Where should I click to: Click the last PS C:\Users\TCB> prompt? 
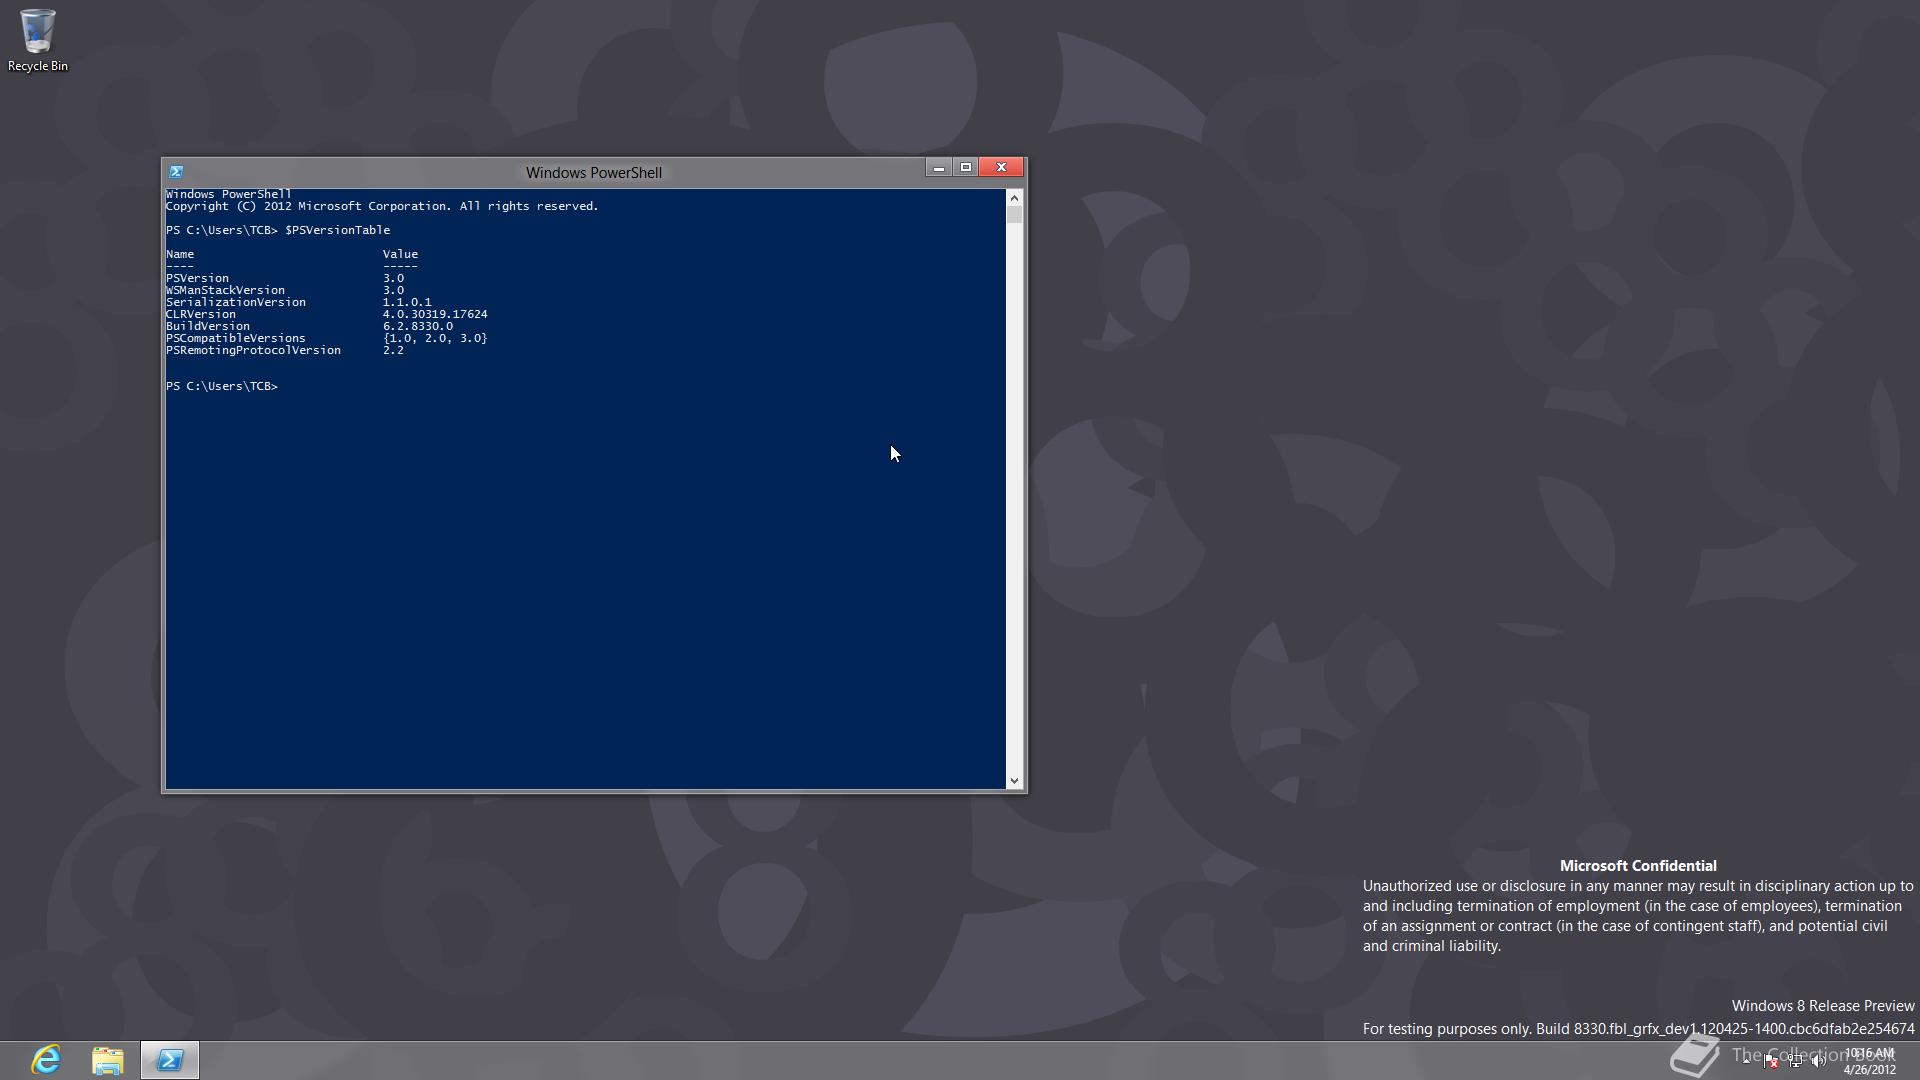pyautogui.click(x=222, y=386)
